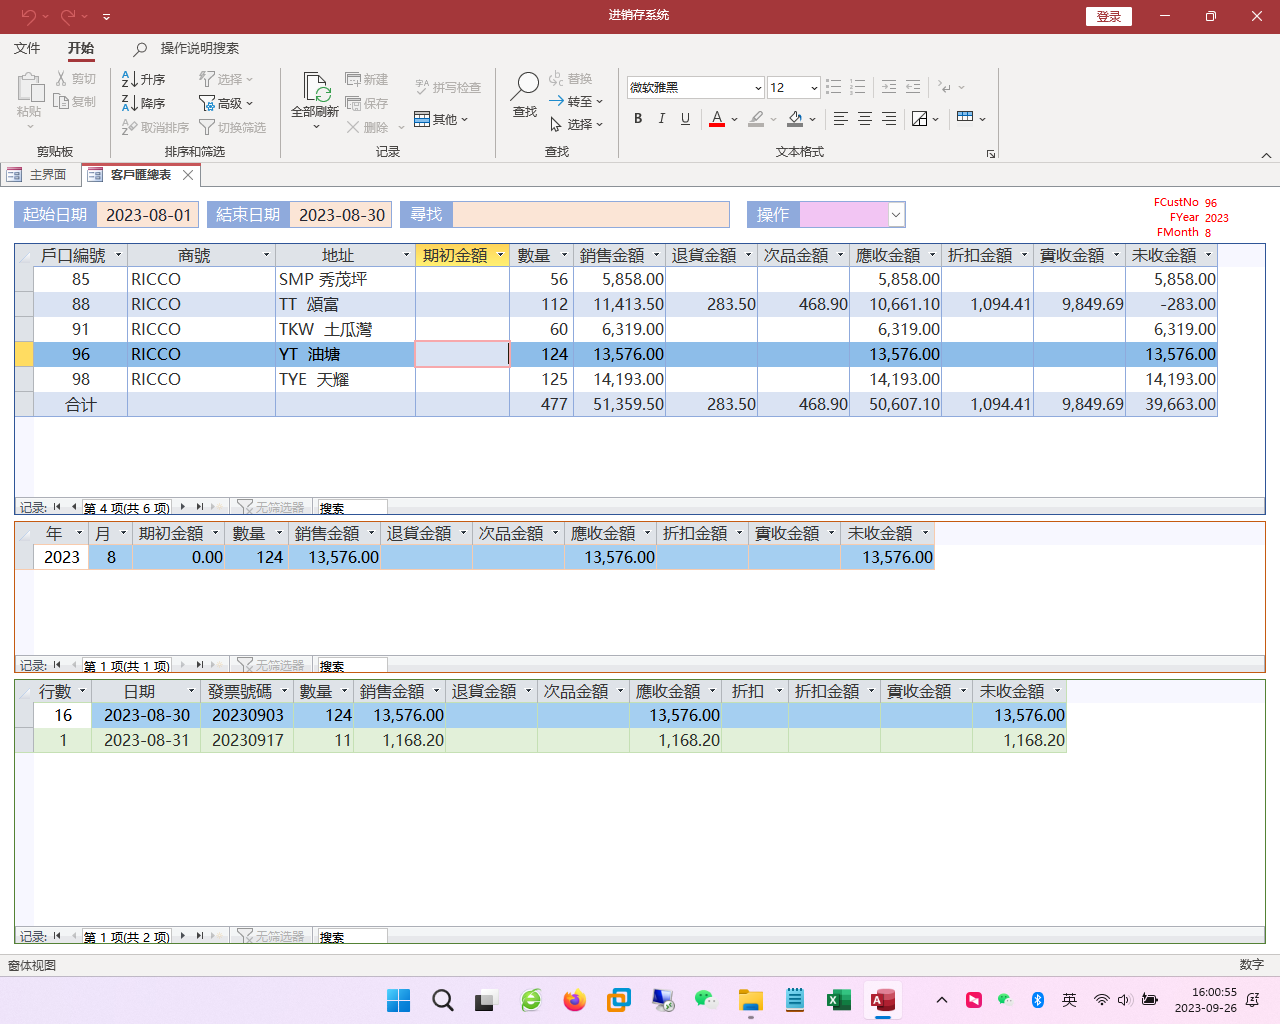Click the 登录 login button

1108,16
